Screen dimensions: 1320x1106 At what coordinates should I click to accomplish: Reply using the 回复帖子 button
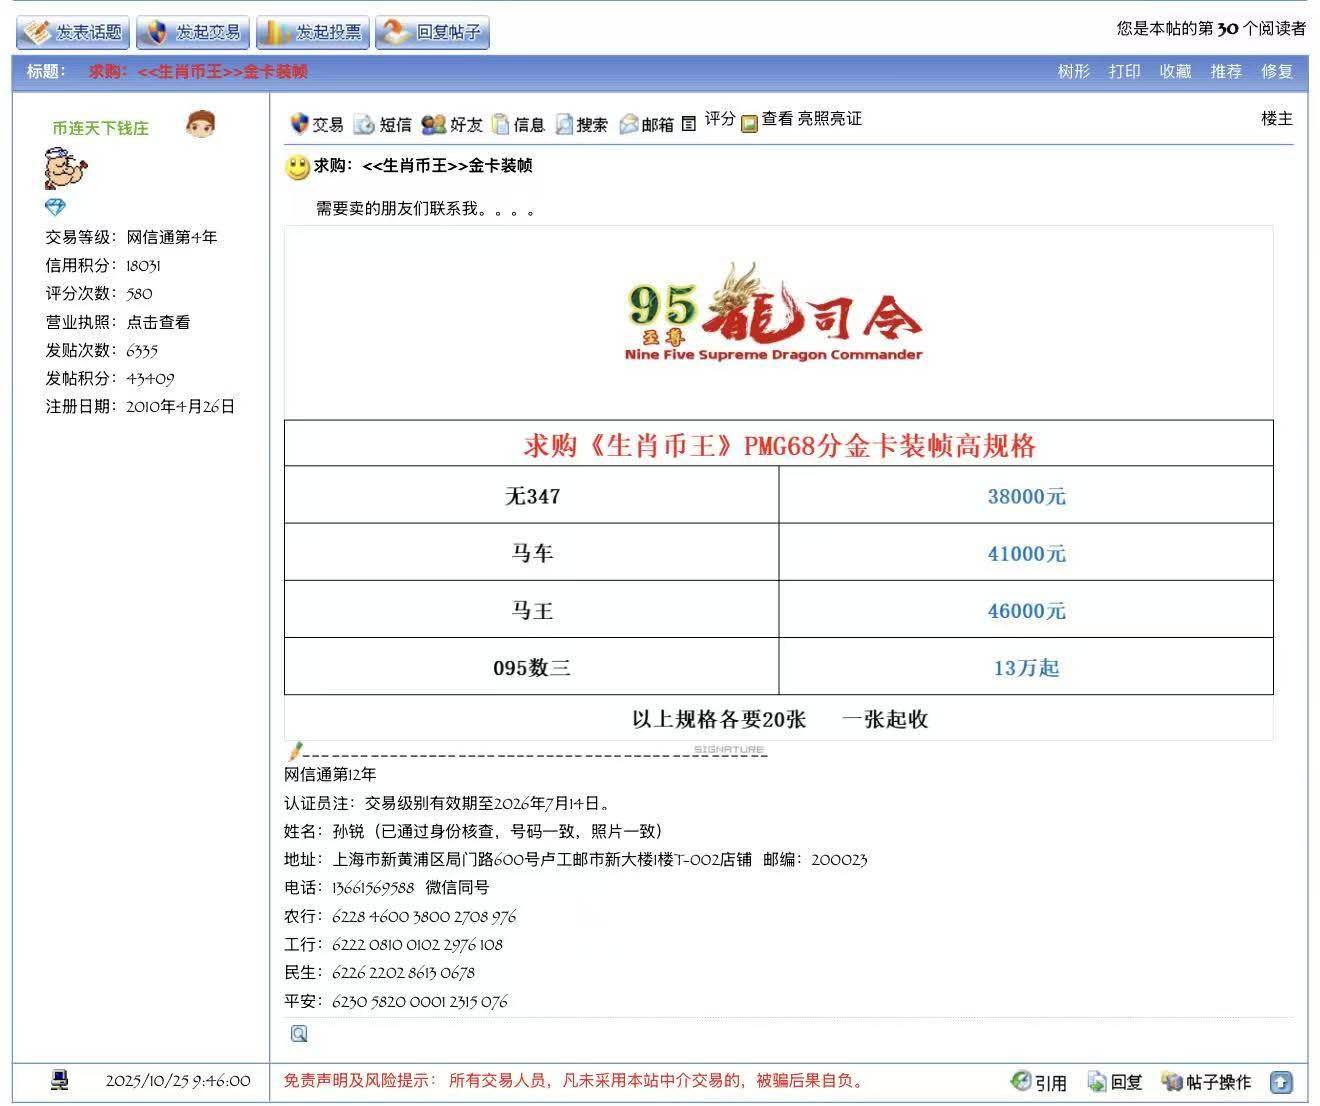(x=432, y=32)
